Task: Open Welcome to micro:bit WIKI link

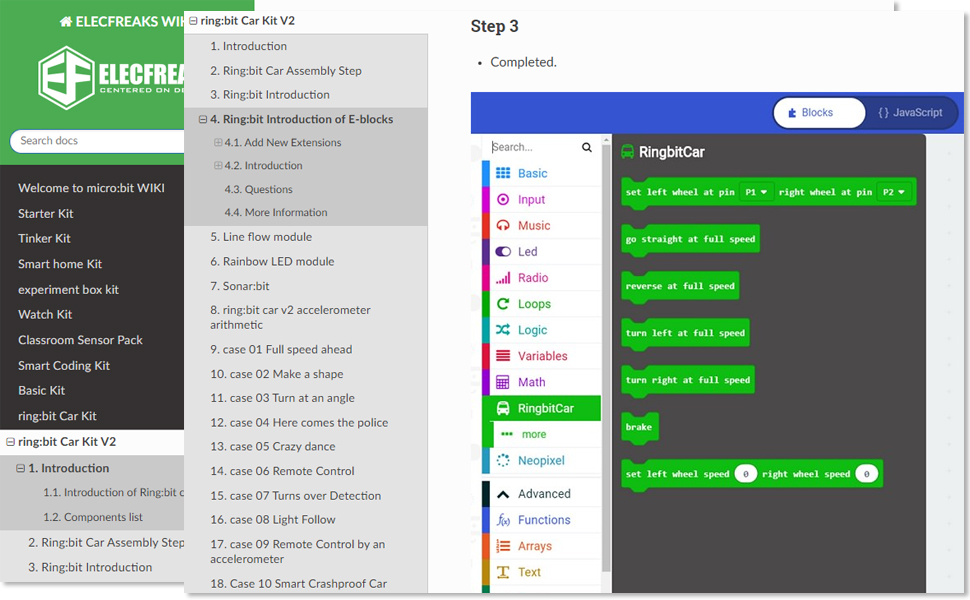Action: pyautogui.click(x=92, y=188)
